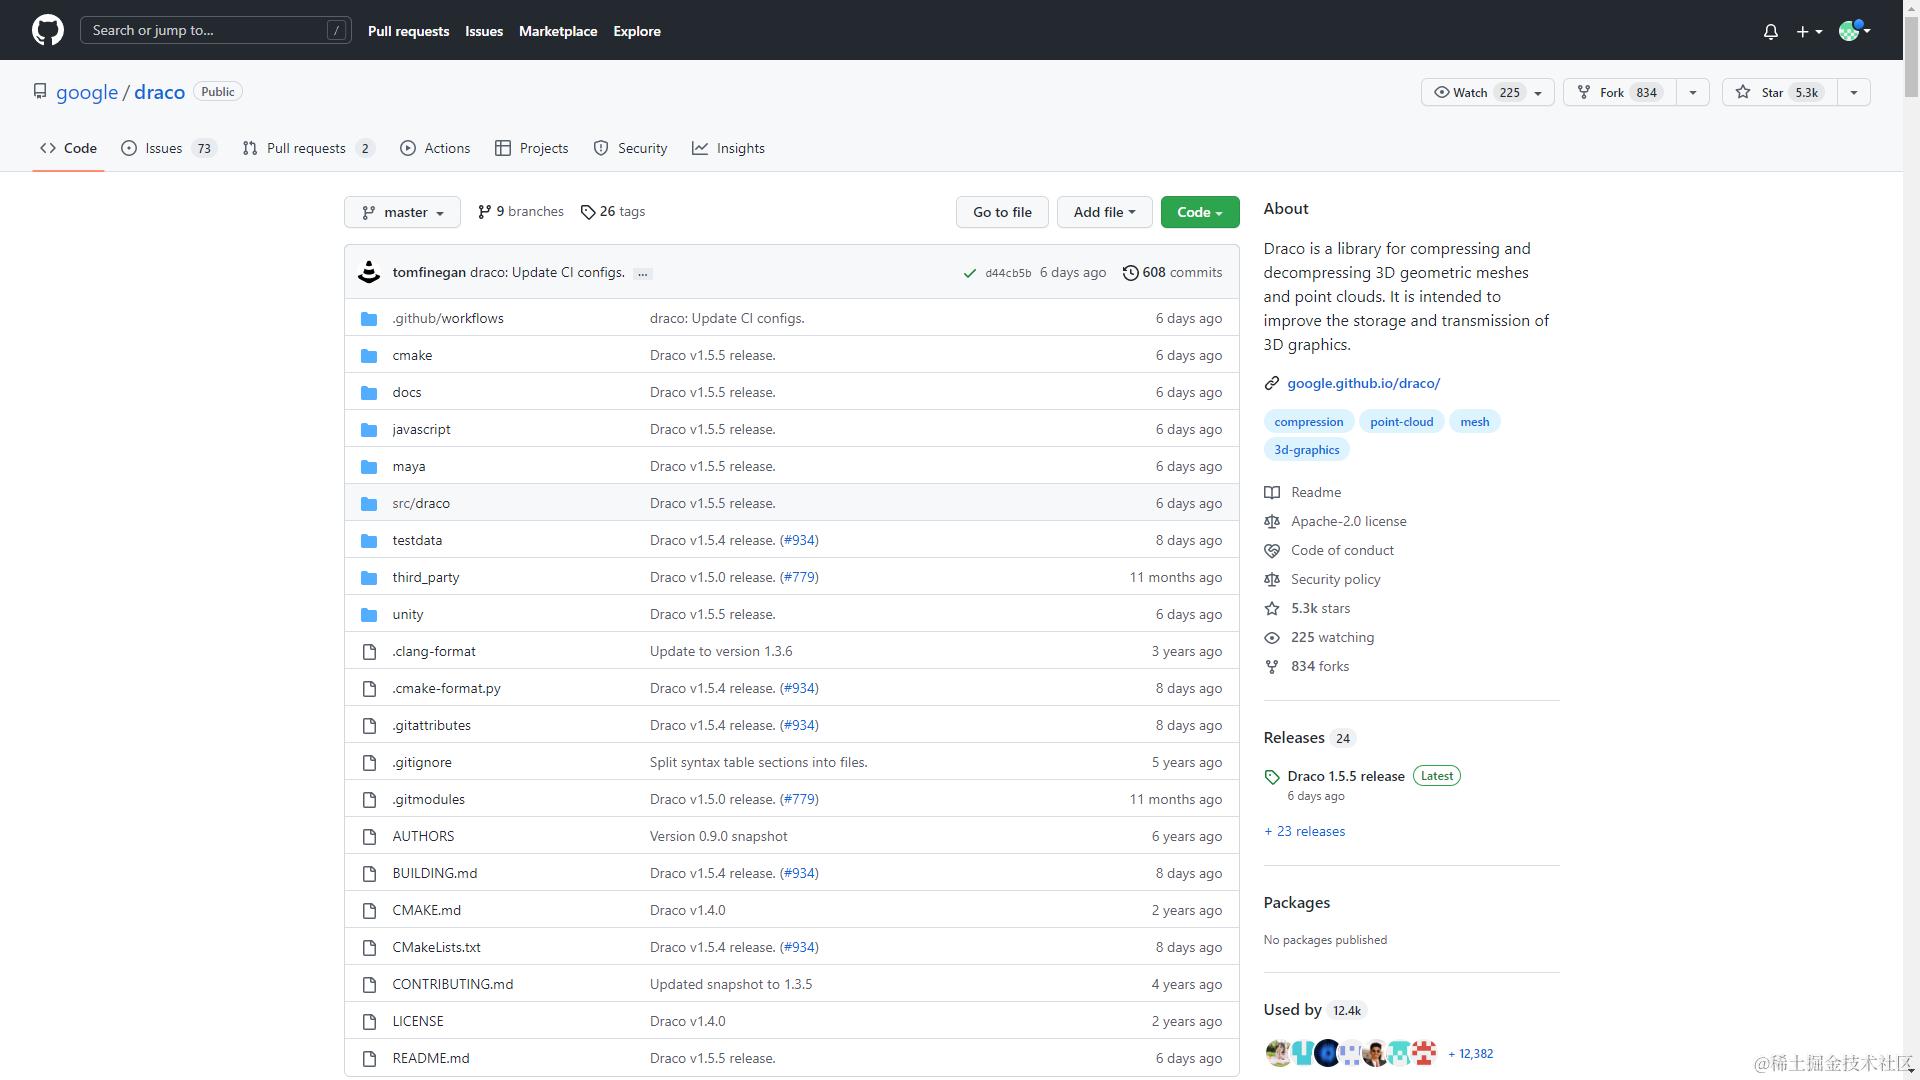Viewport: 1920px width, 1080px height.
Task: Click the javascript folder icon
Action: [x=369, y=429]
